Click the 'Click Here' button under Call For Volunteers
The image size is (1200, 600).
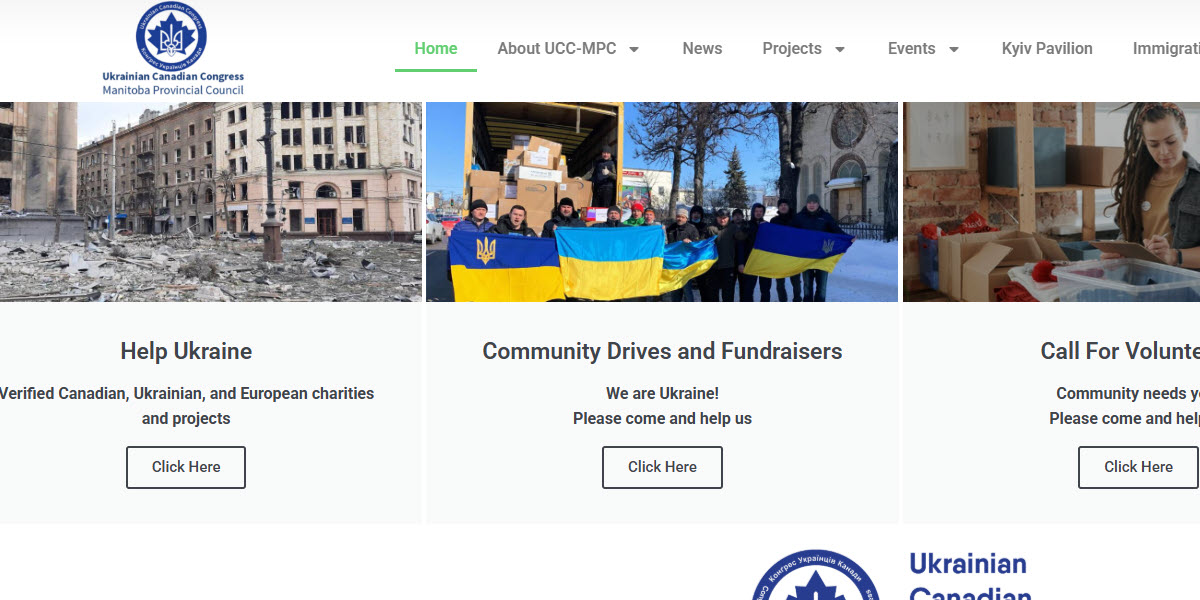pos(1137,467)
